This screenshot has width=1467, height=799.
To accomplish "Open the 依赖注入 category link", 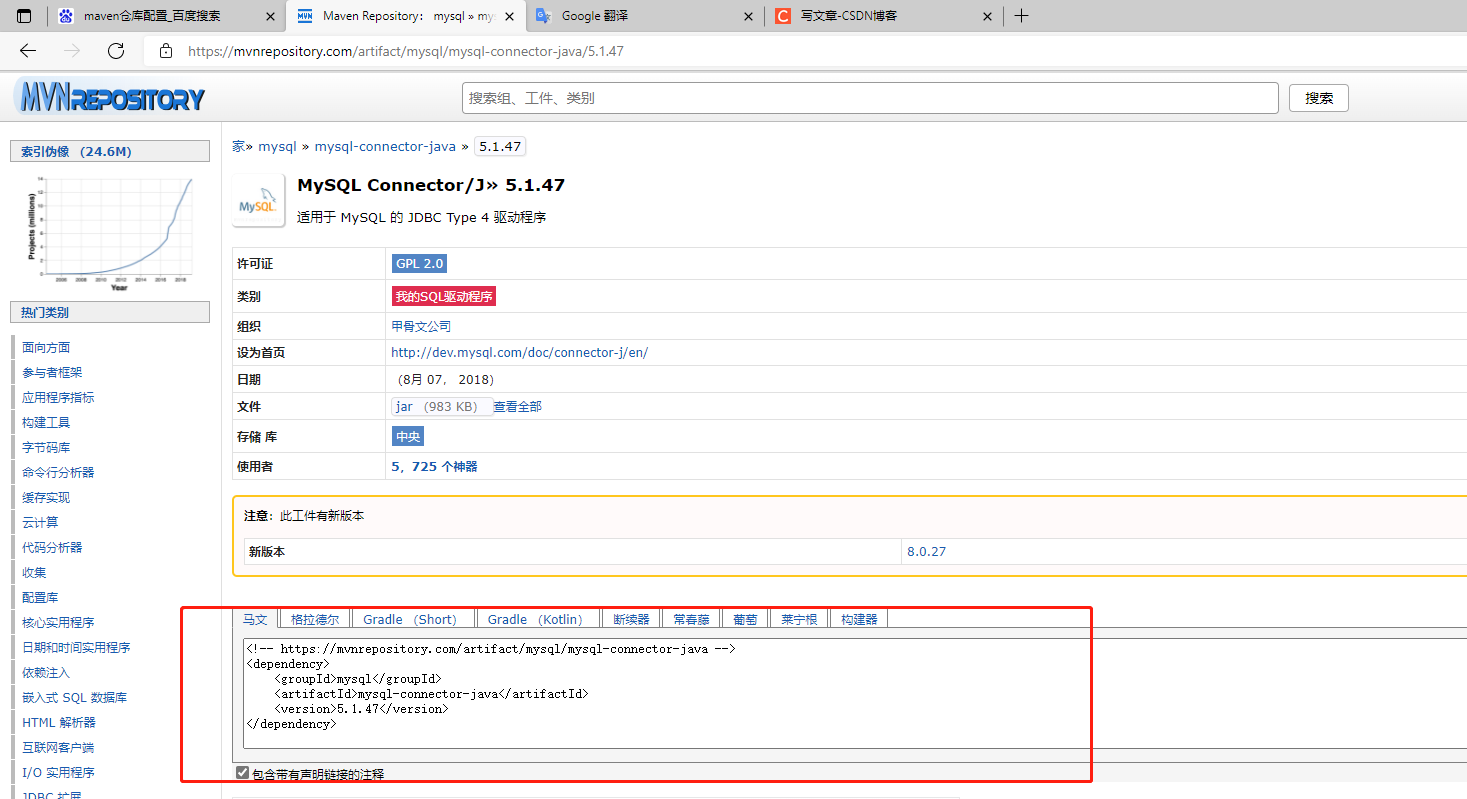I will tap(46, 673).
